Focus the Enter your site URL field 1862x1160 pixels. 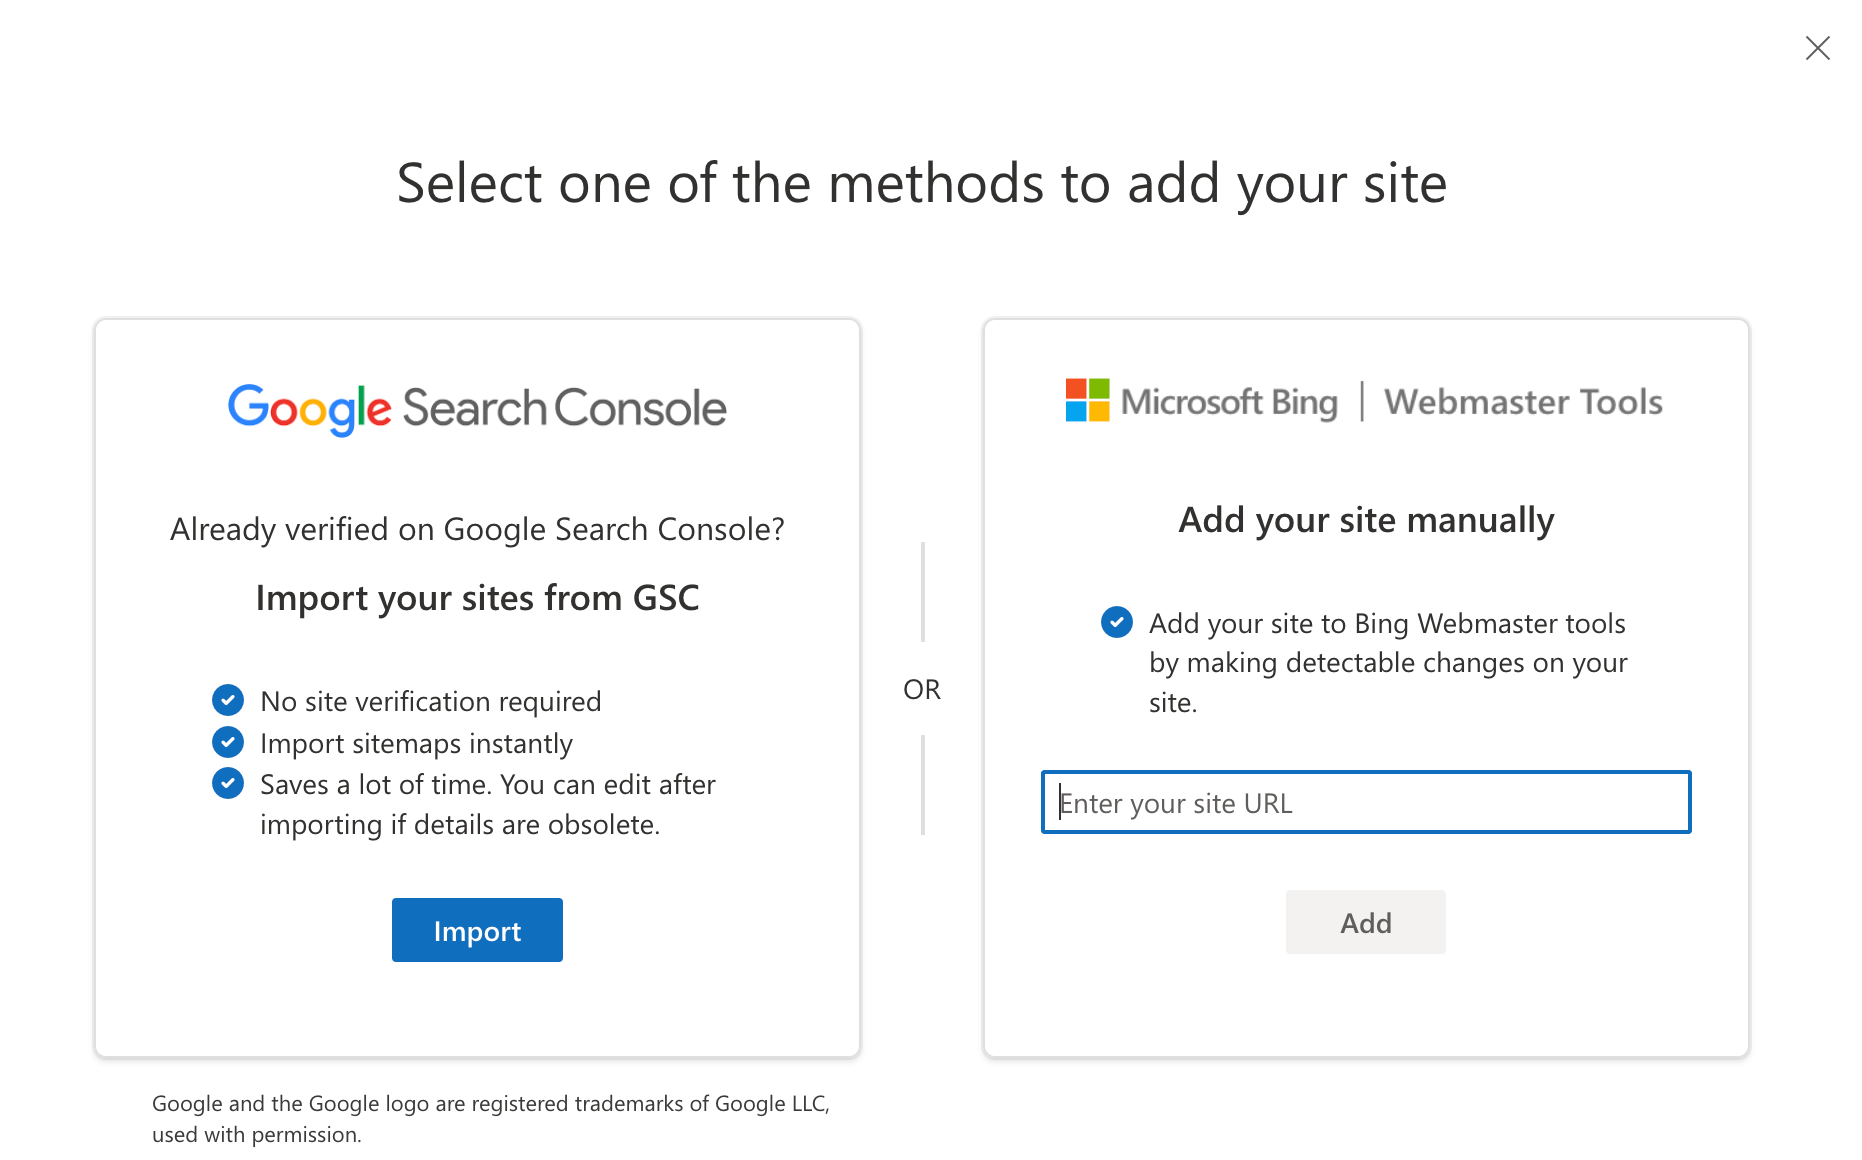tap(1365, 802)
